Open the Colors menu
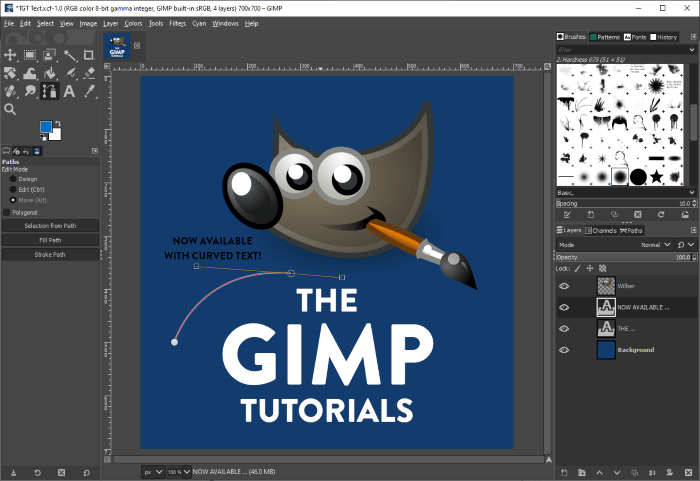The height and width of the screenshot is (481, 700). [133, 24]
